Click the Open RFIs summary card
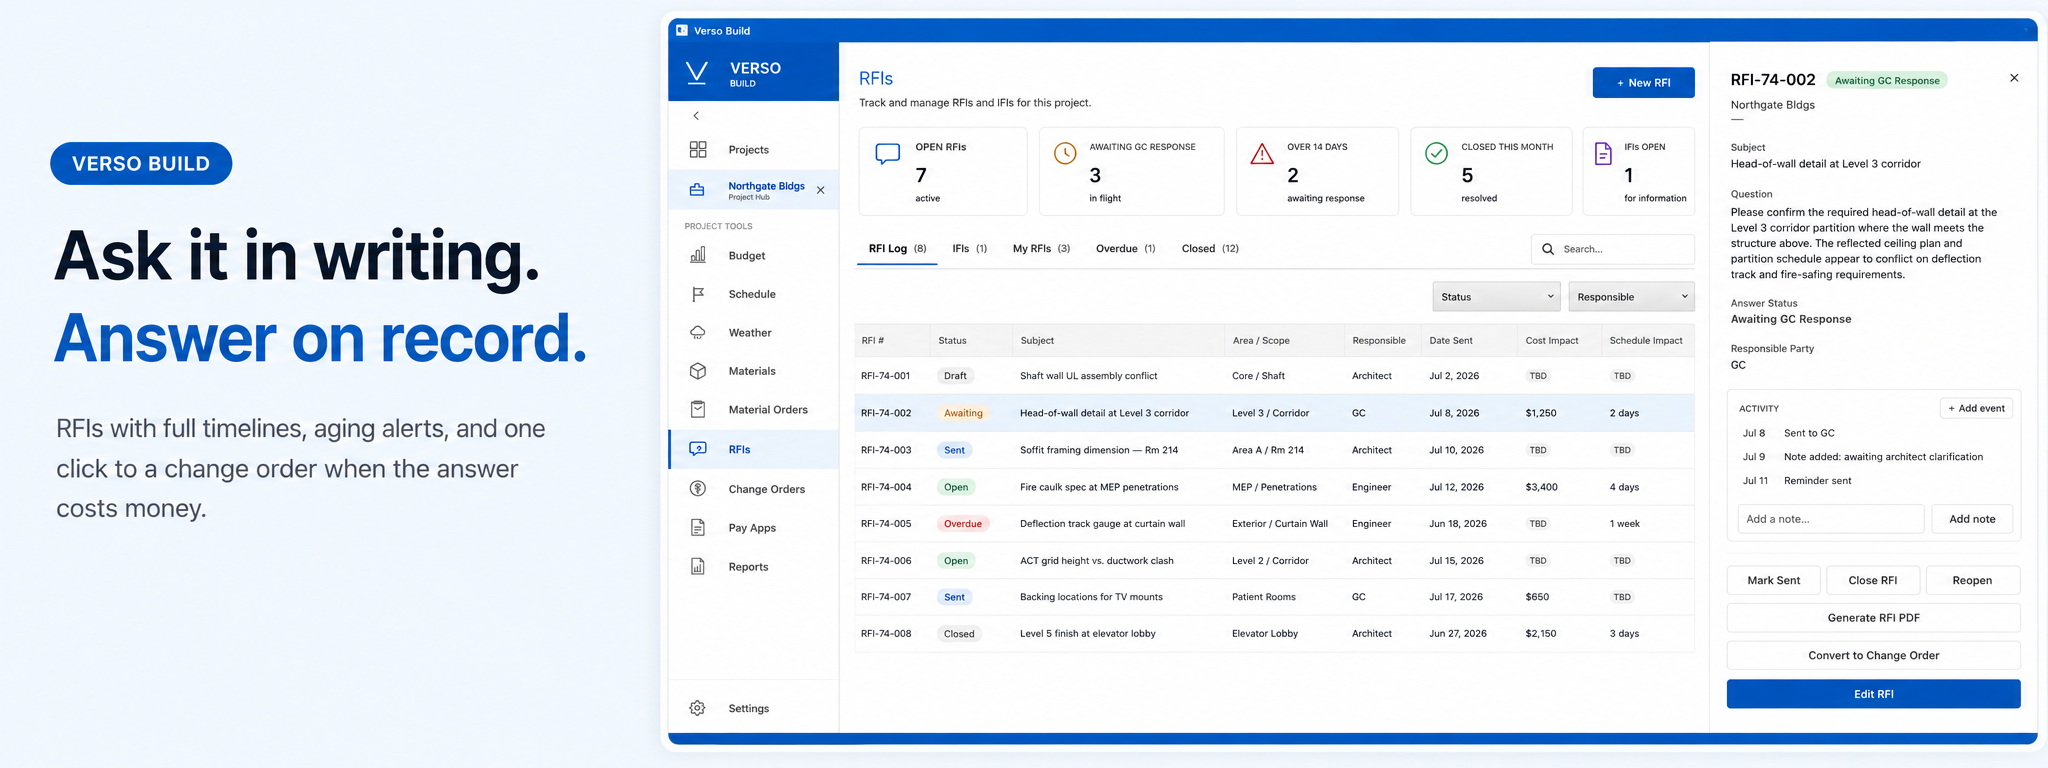Screen dimensions: 2048x768 point(942,171)
